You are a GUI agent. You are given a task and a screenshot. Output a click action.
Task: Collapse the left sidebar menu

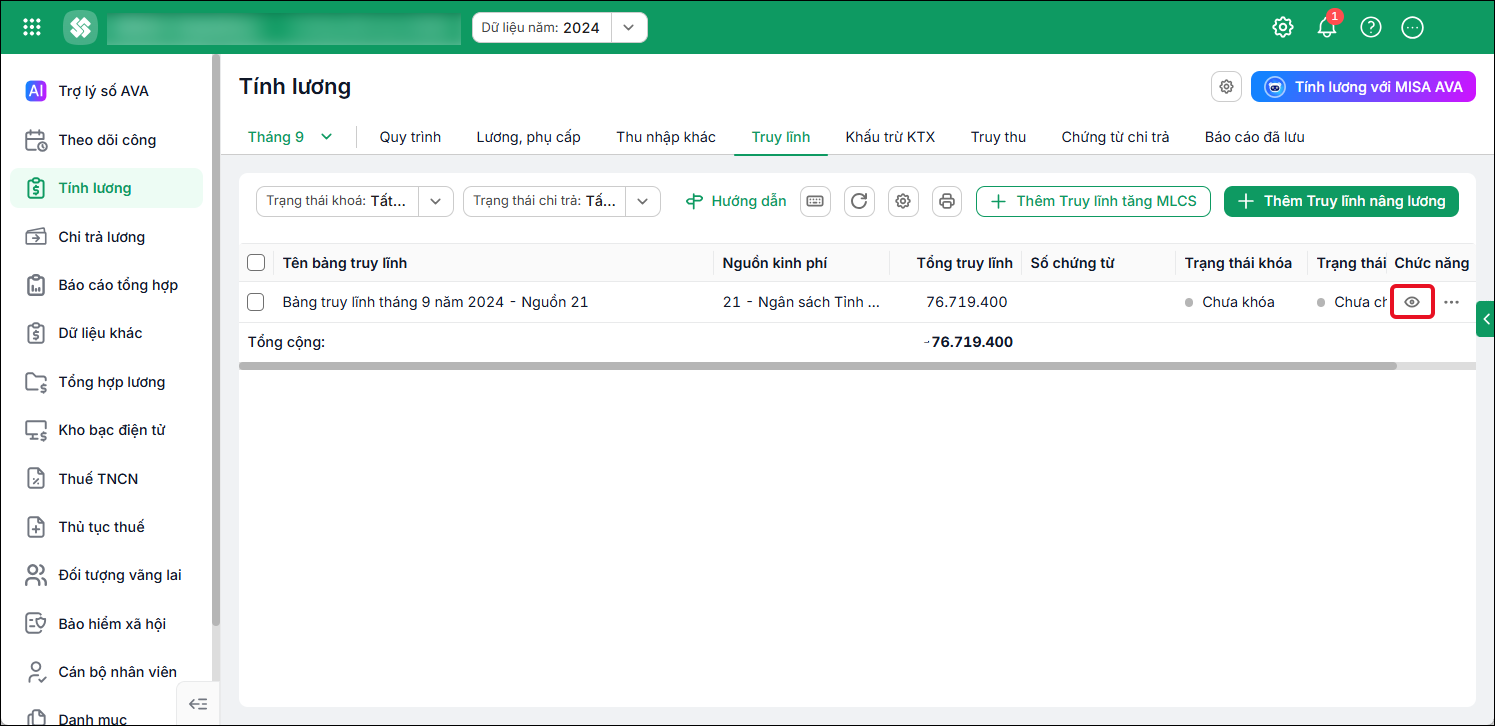pos(198,704)
